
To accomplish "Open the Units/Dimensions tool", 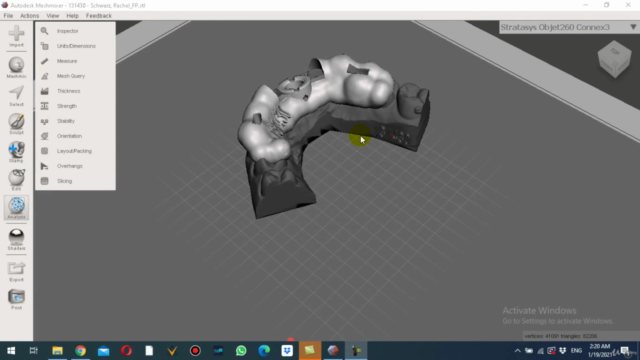I will 75,46.
